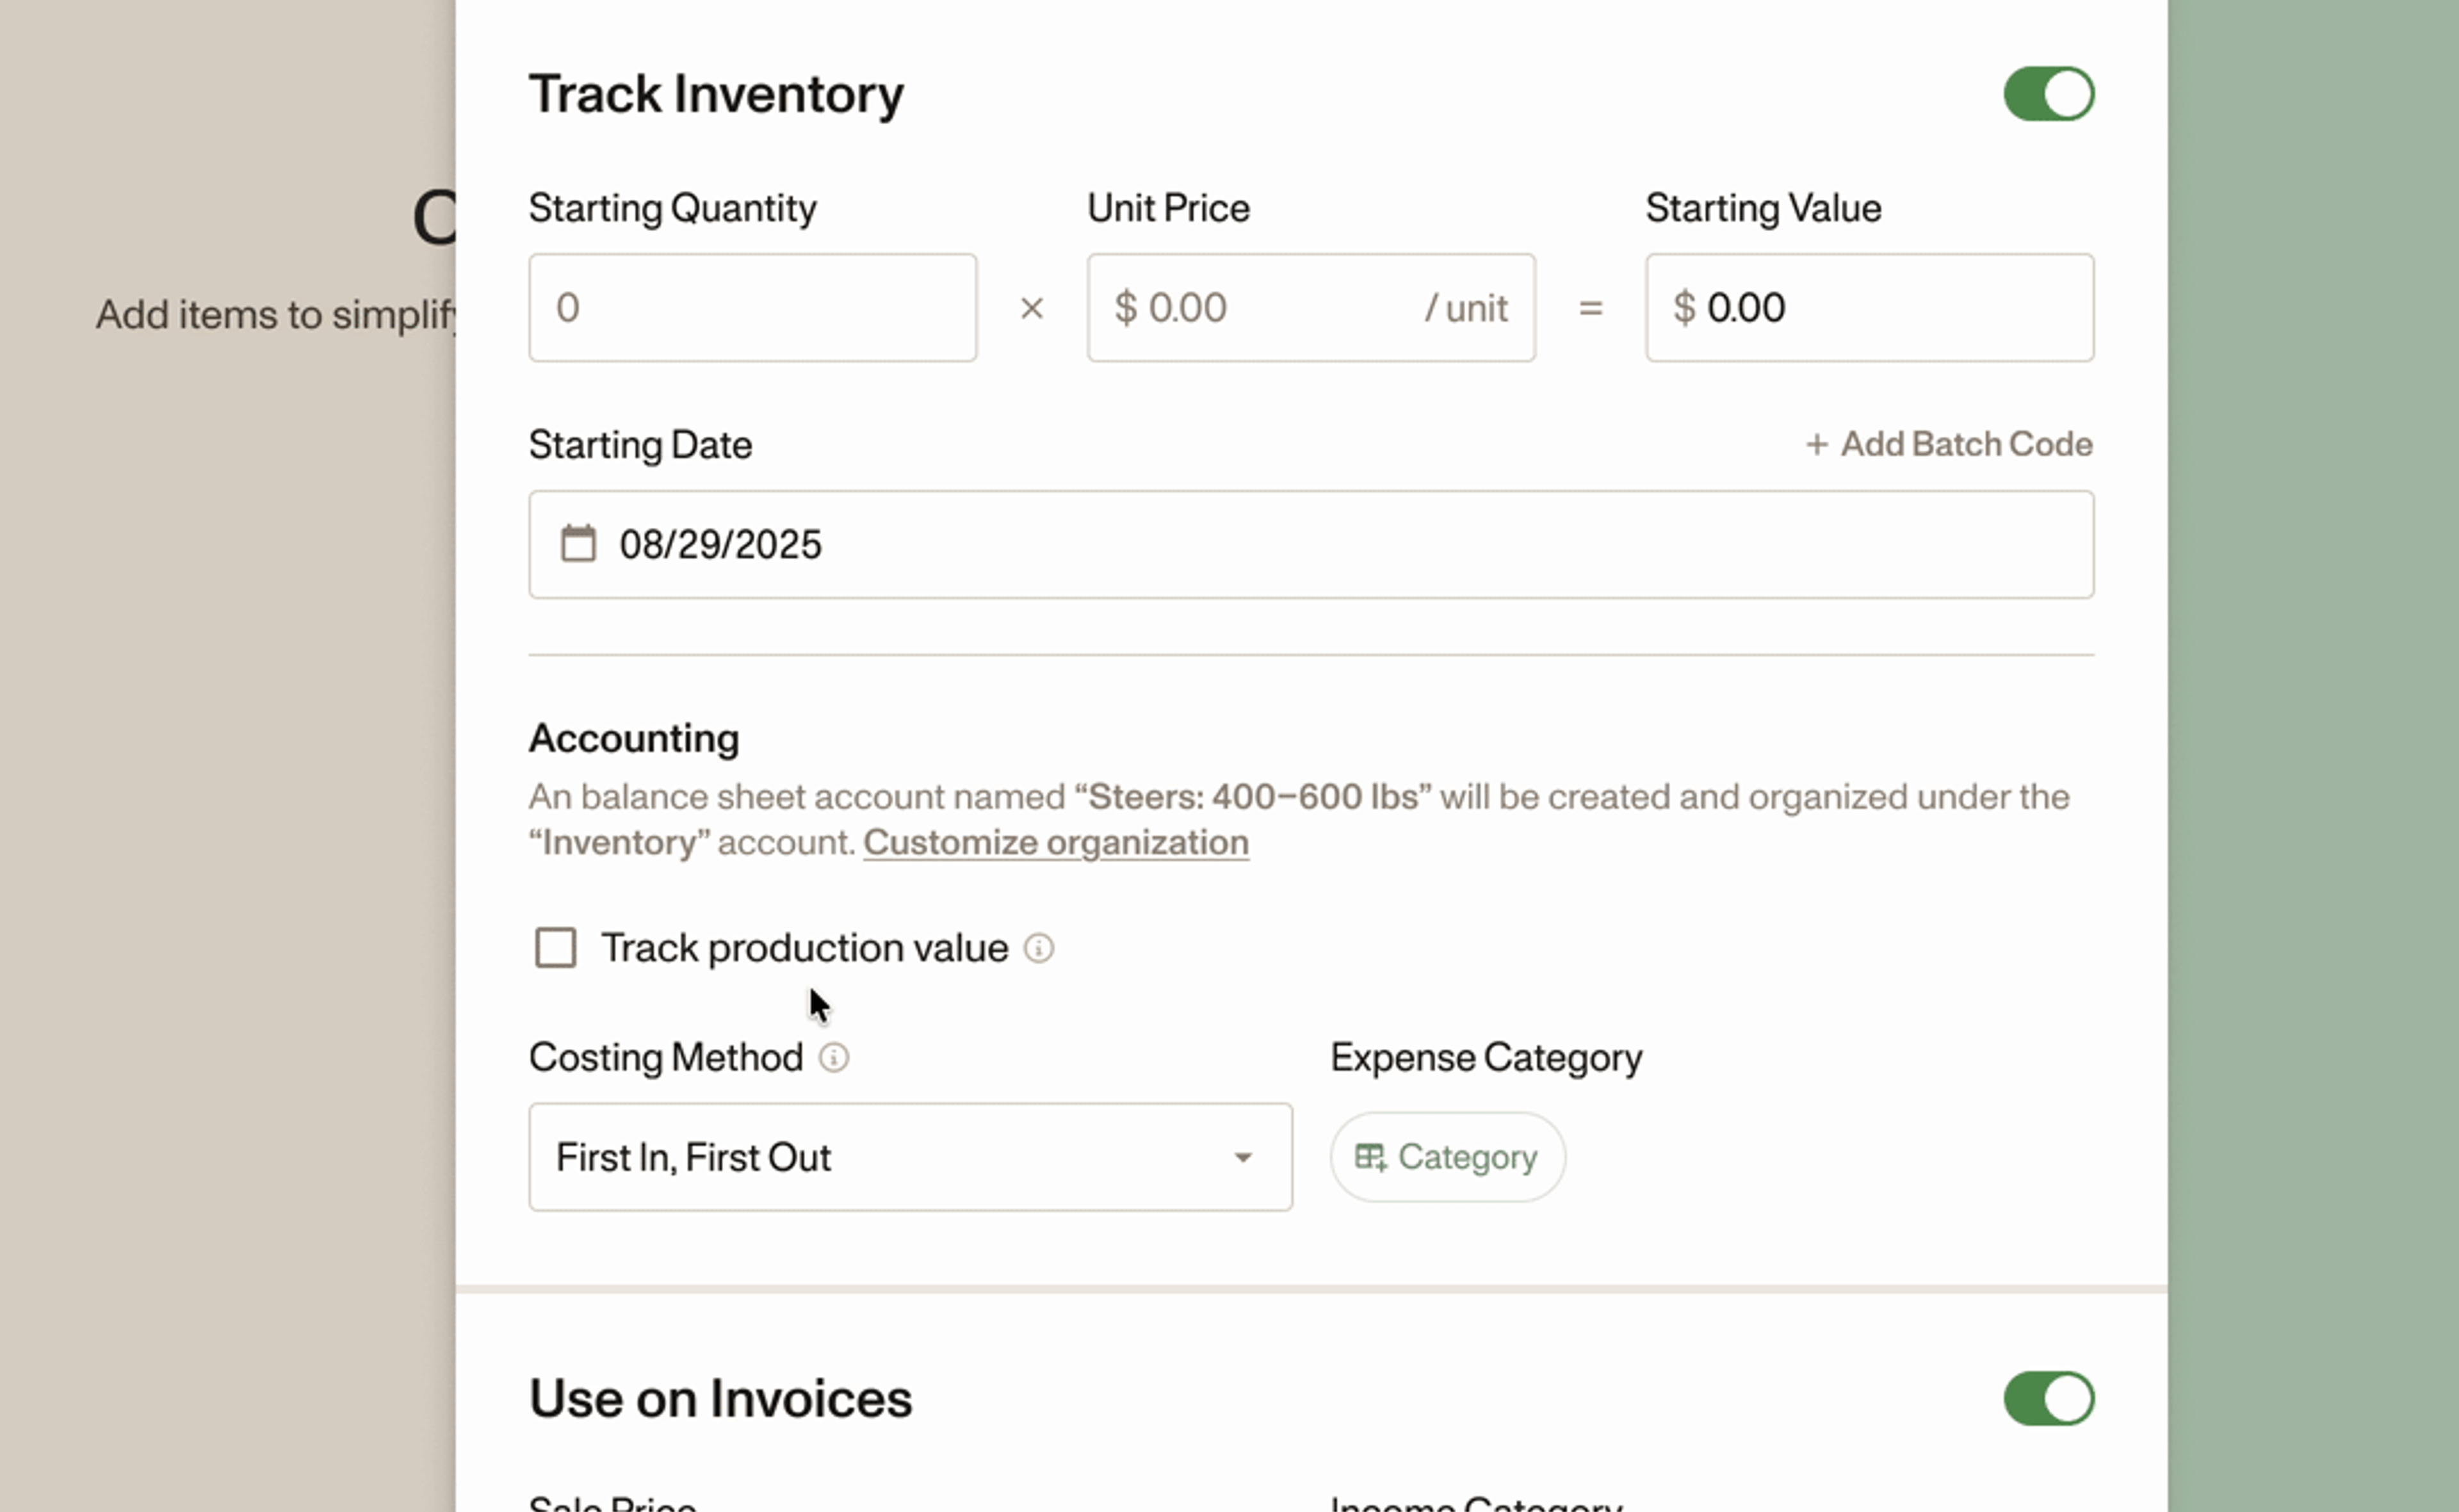Open the Customize organization link
This screenshot has height=1512, width=2459.
pyautogui.click(x=1055, y=843)
